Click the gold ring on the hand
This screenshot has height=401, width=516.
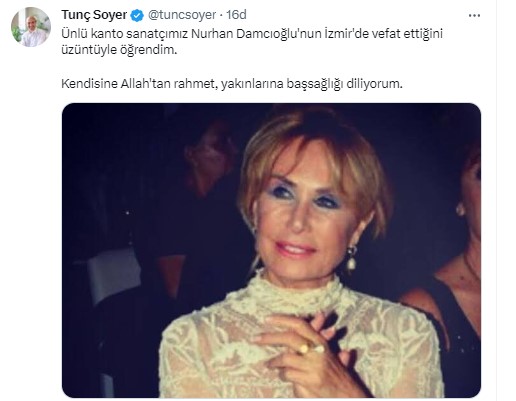pos(303,349)
